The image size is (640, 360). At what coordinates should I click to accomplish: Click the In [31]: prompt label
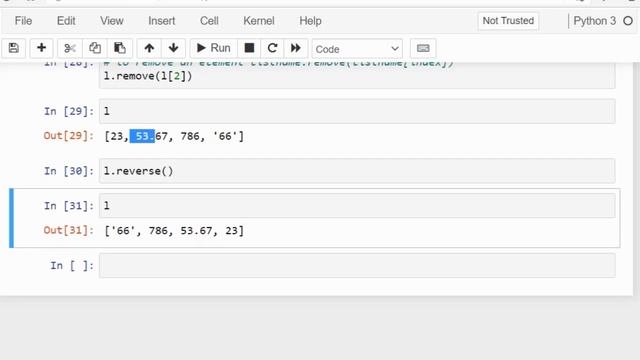pyautogui.click(x=69, y=206)
